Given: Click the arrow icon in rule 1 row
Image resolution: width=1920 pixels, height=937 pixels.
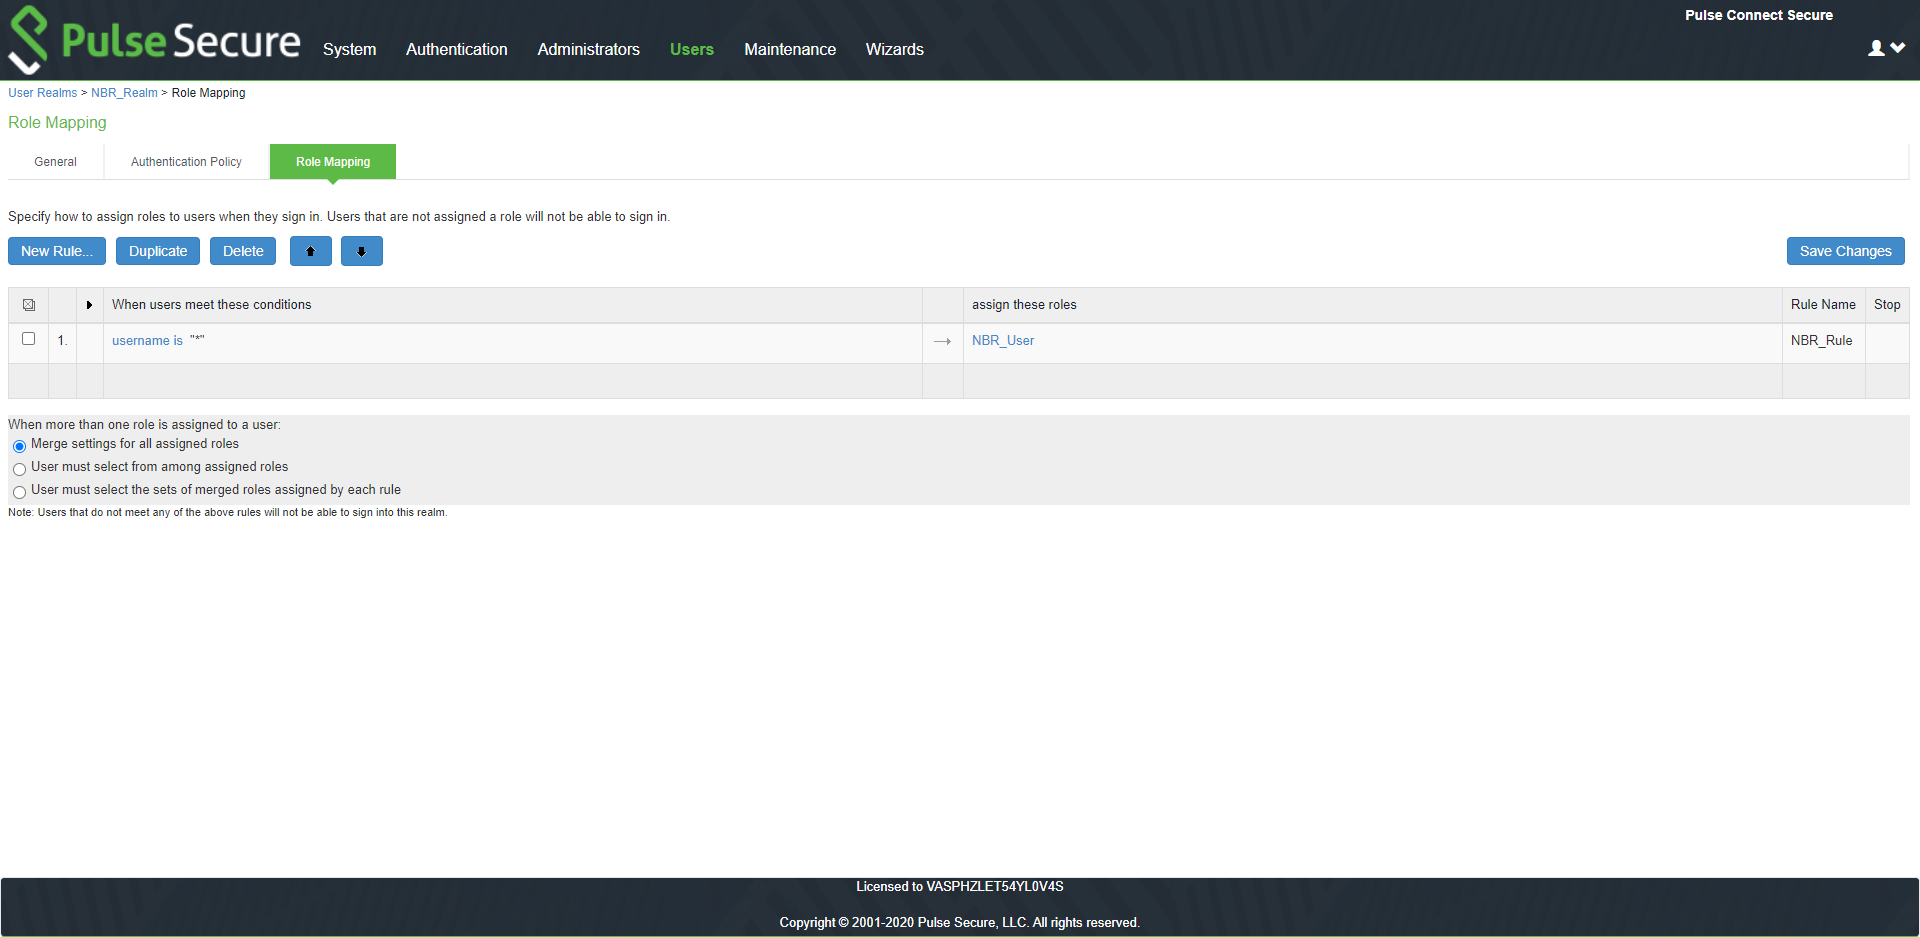Looking at the screenshot, I should point(942,342).
